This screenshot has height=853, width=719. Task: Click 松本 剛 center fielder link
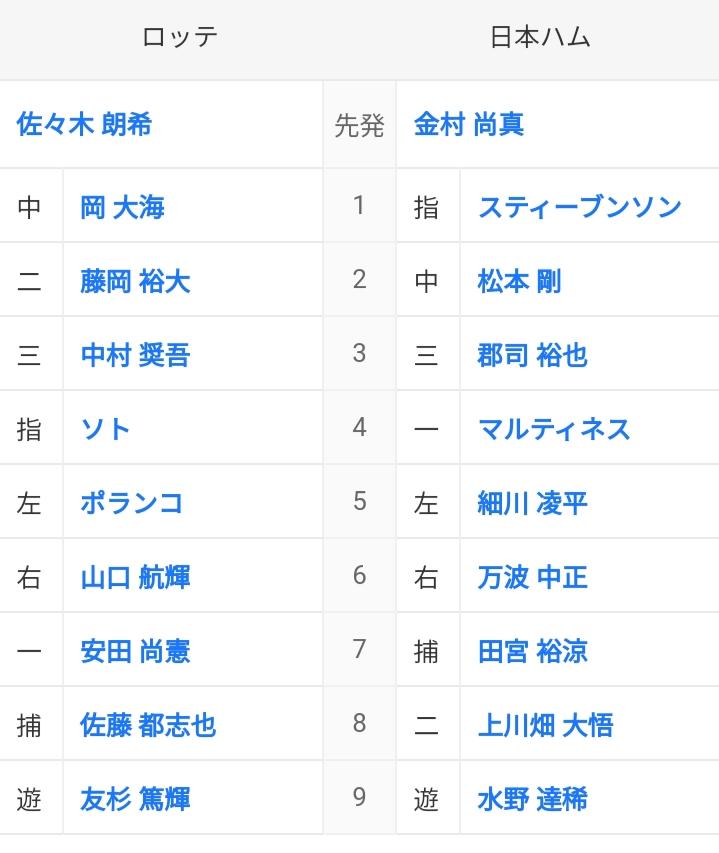[519, 281]
